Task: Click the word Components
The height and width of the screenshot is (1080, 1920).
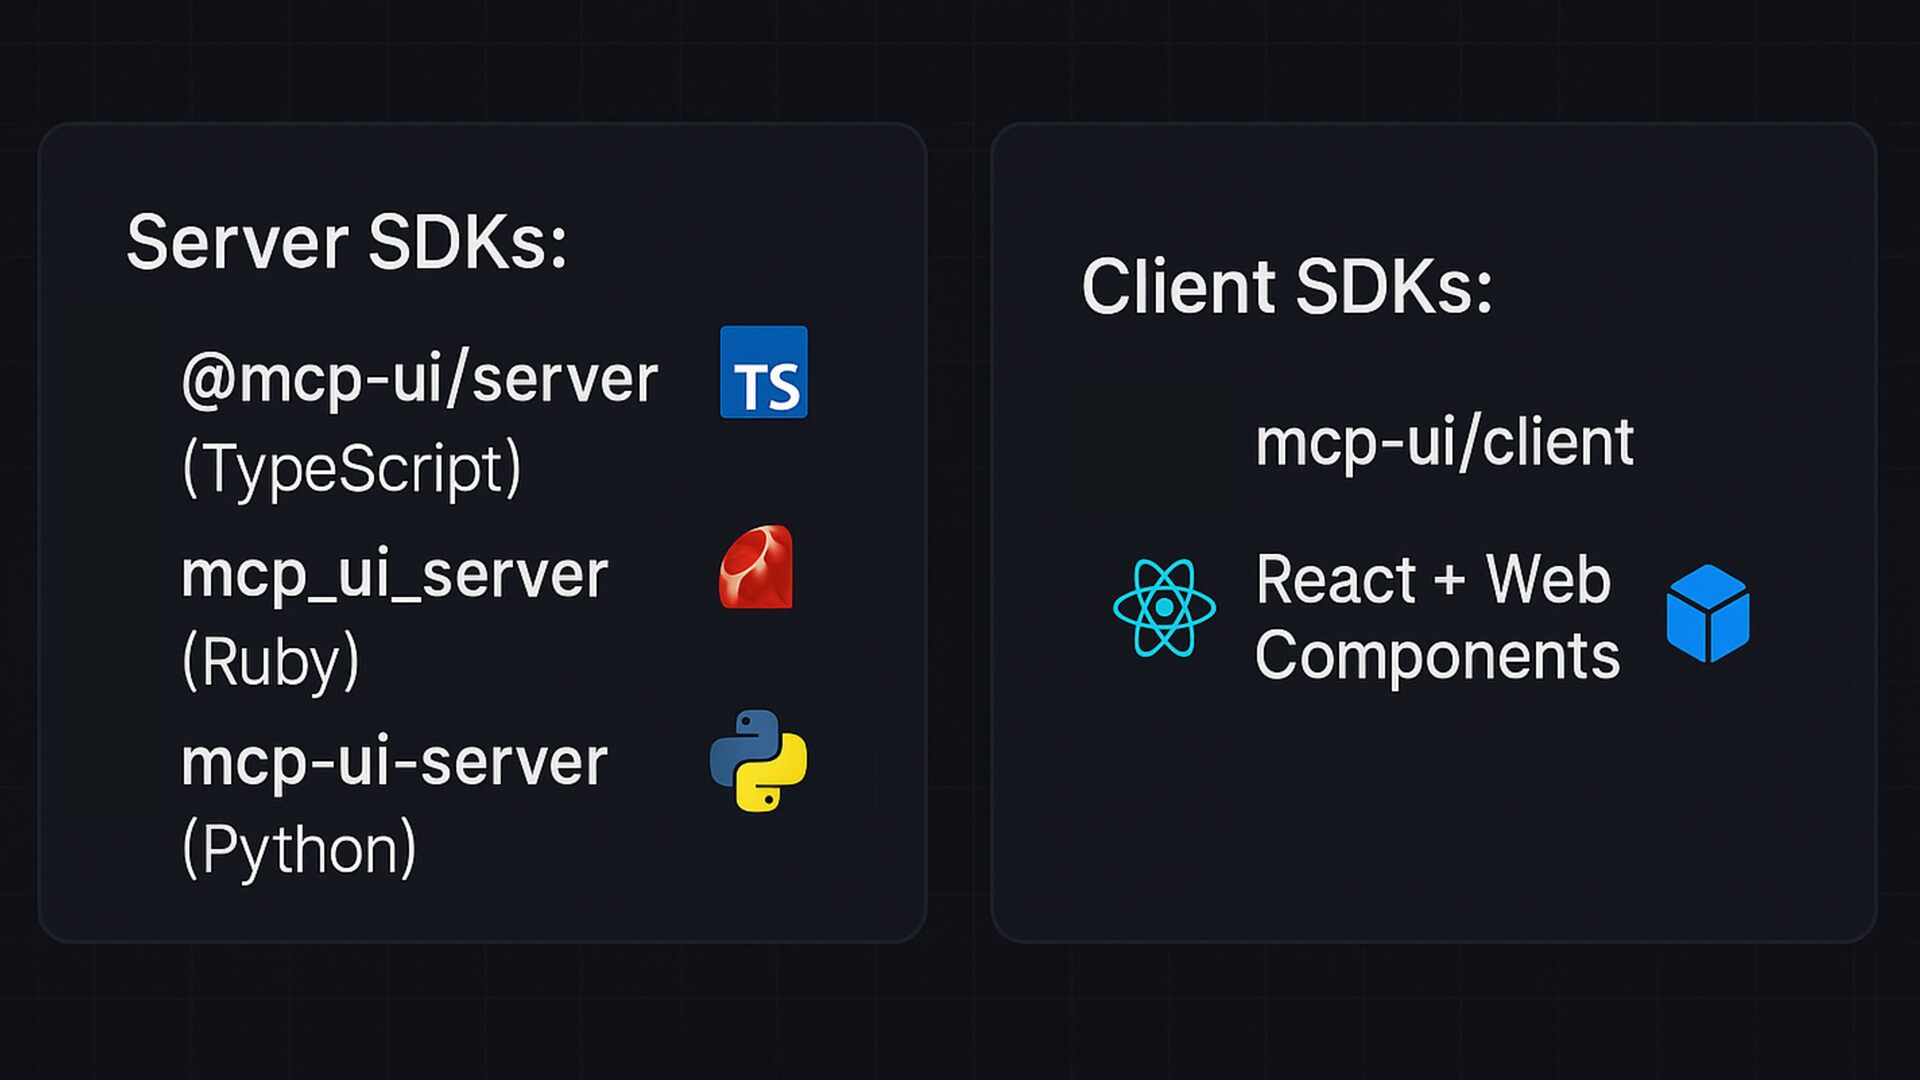Action: point(1437,656)
